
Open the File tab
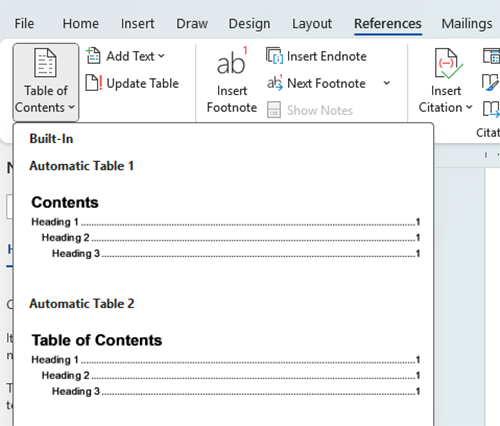pos(24,24)
